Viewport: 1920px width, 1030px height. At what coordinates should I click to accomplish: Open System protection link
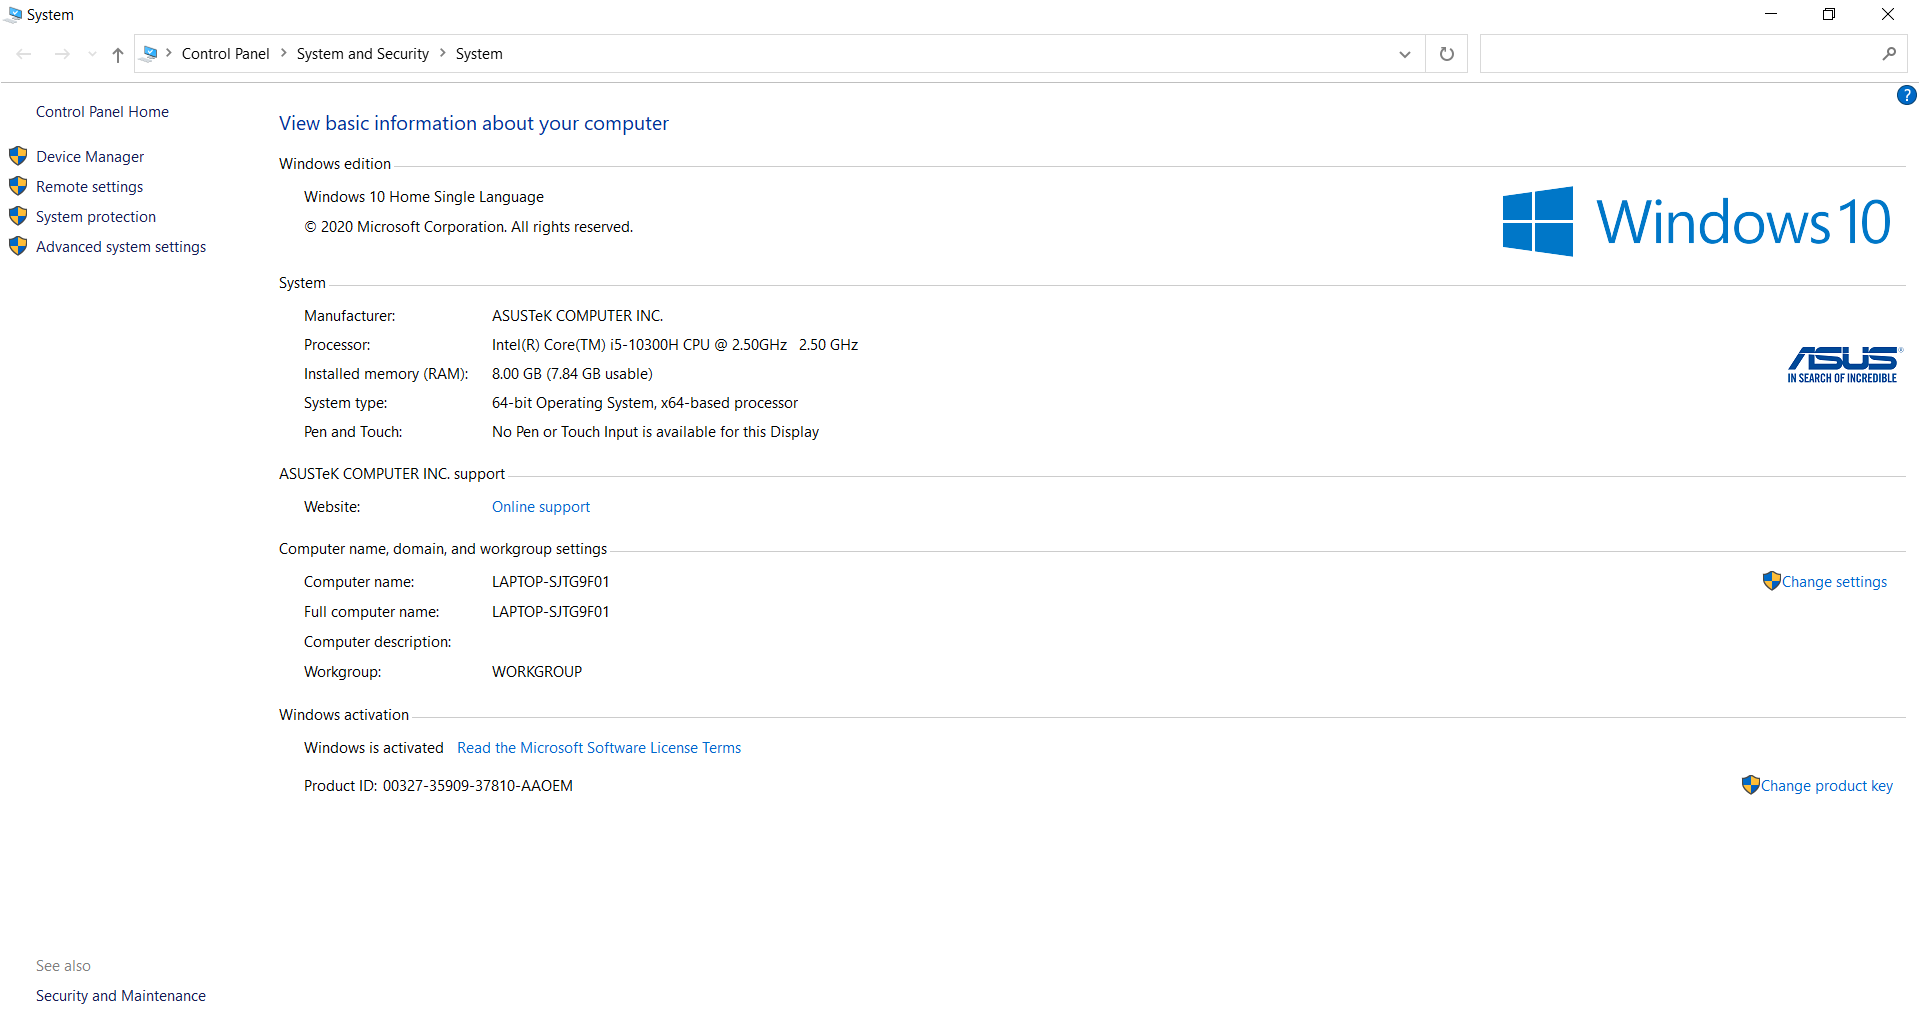[x=96, y=217]
